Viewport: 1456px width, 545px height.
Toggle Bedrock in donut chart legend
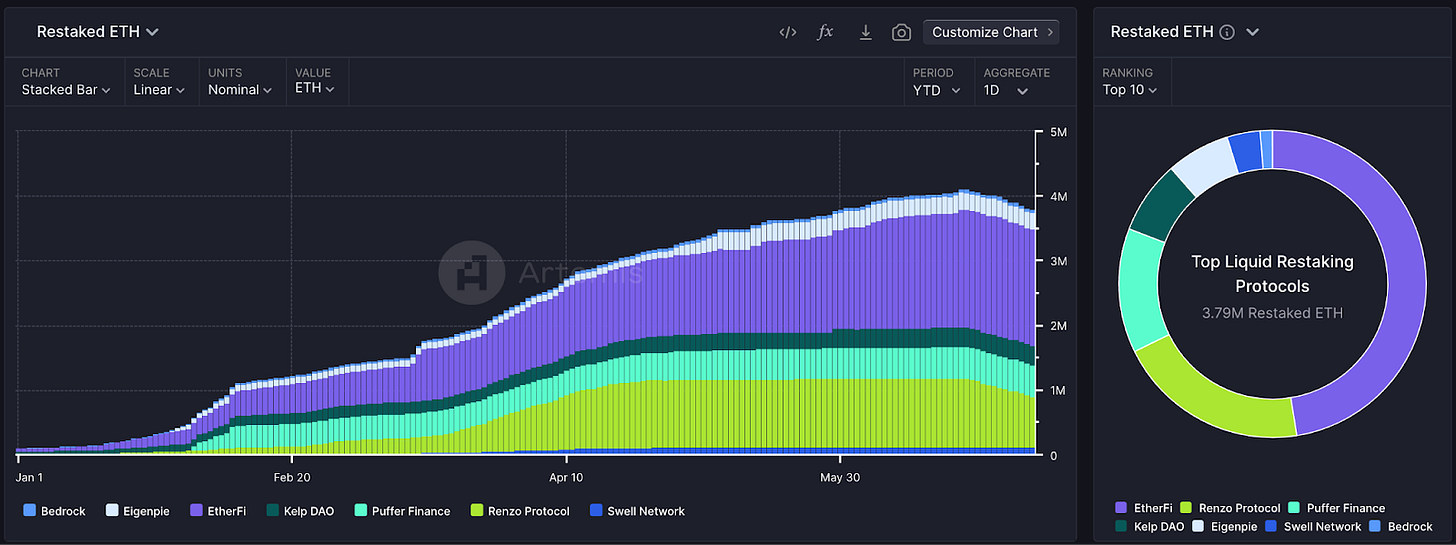[x=1402, y=526]
